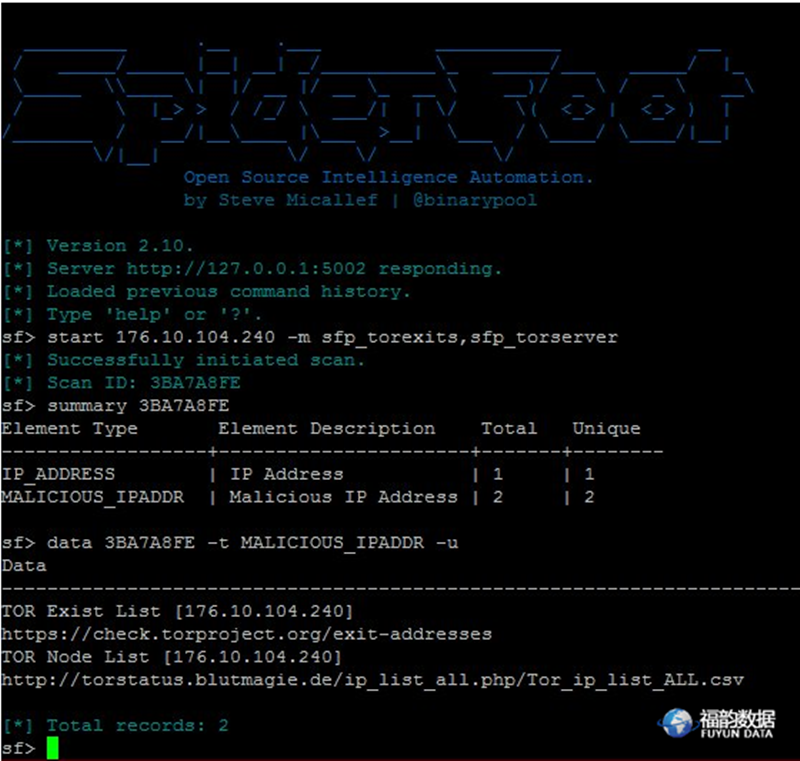
Task: Click the 'Data' output heading
Action: (x=23, y=566)
